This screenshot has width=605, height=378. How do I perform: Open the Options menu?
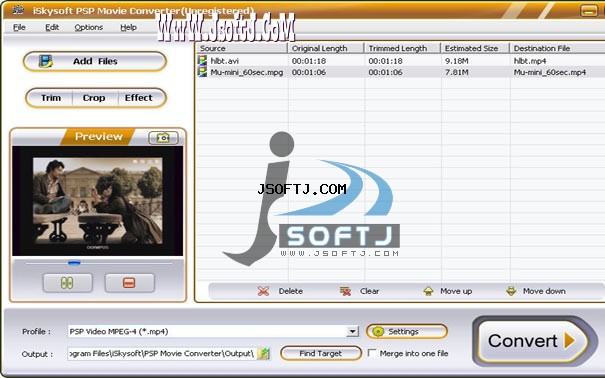click(x=89, y=27)
